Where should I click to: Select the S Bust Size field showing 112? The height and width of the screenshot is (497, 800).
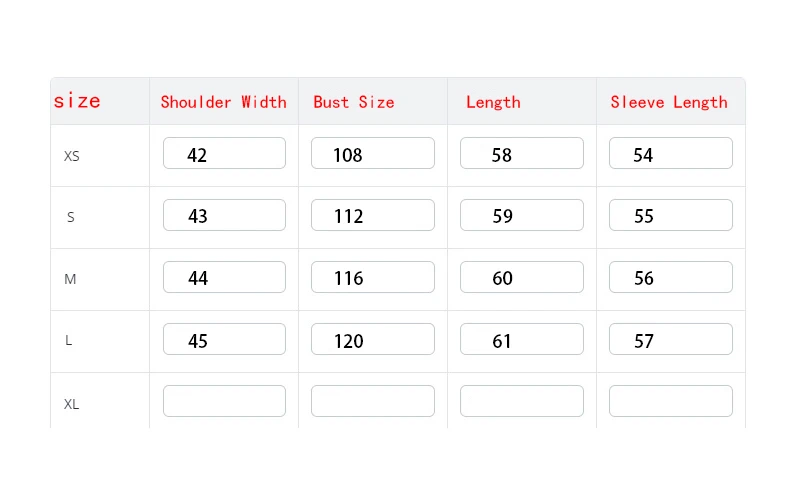tap(372, 216)
